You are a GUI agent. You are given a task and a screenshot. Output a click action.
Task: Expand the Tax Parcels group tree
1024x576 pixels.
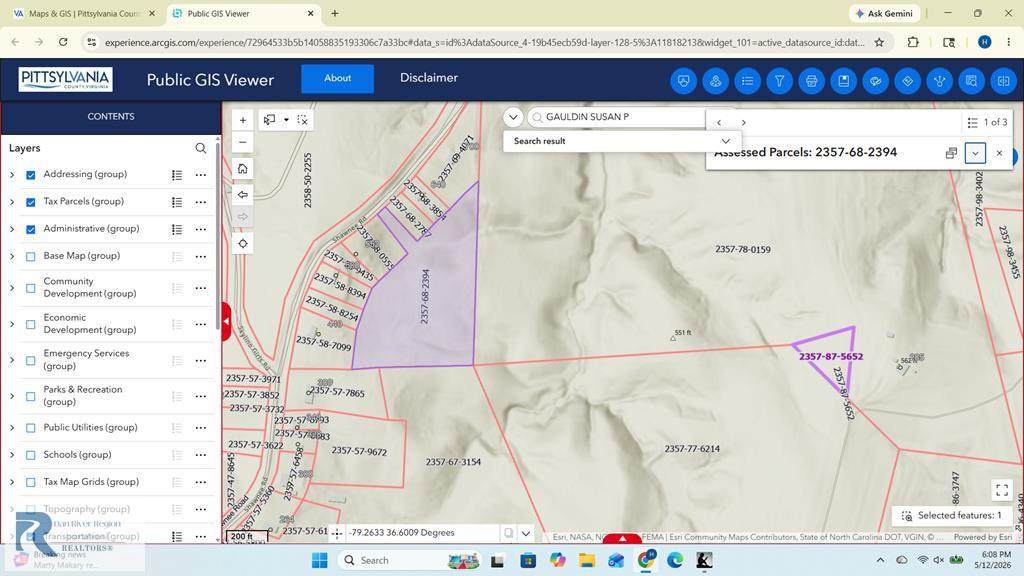(12, 202)
